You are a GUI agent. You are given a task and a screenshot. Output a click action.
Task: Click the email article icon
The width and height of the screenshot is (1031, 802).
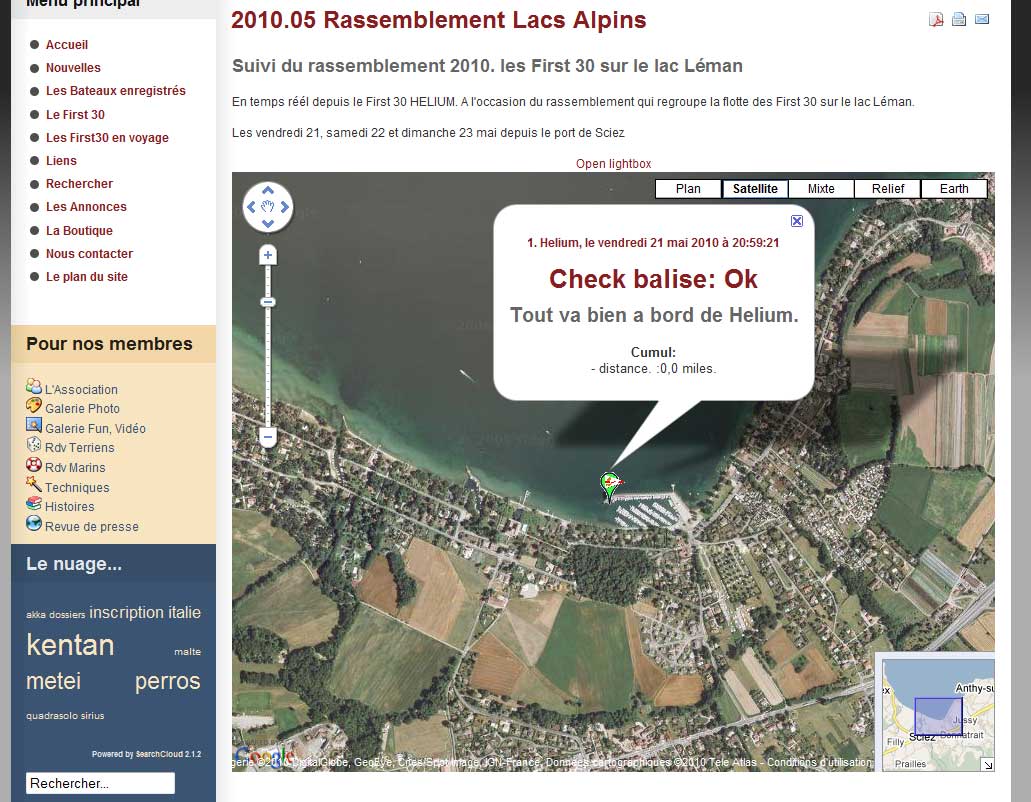(982, 19)
